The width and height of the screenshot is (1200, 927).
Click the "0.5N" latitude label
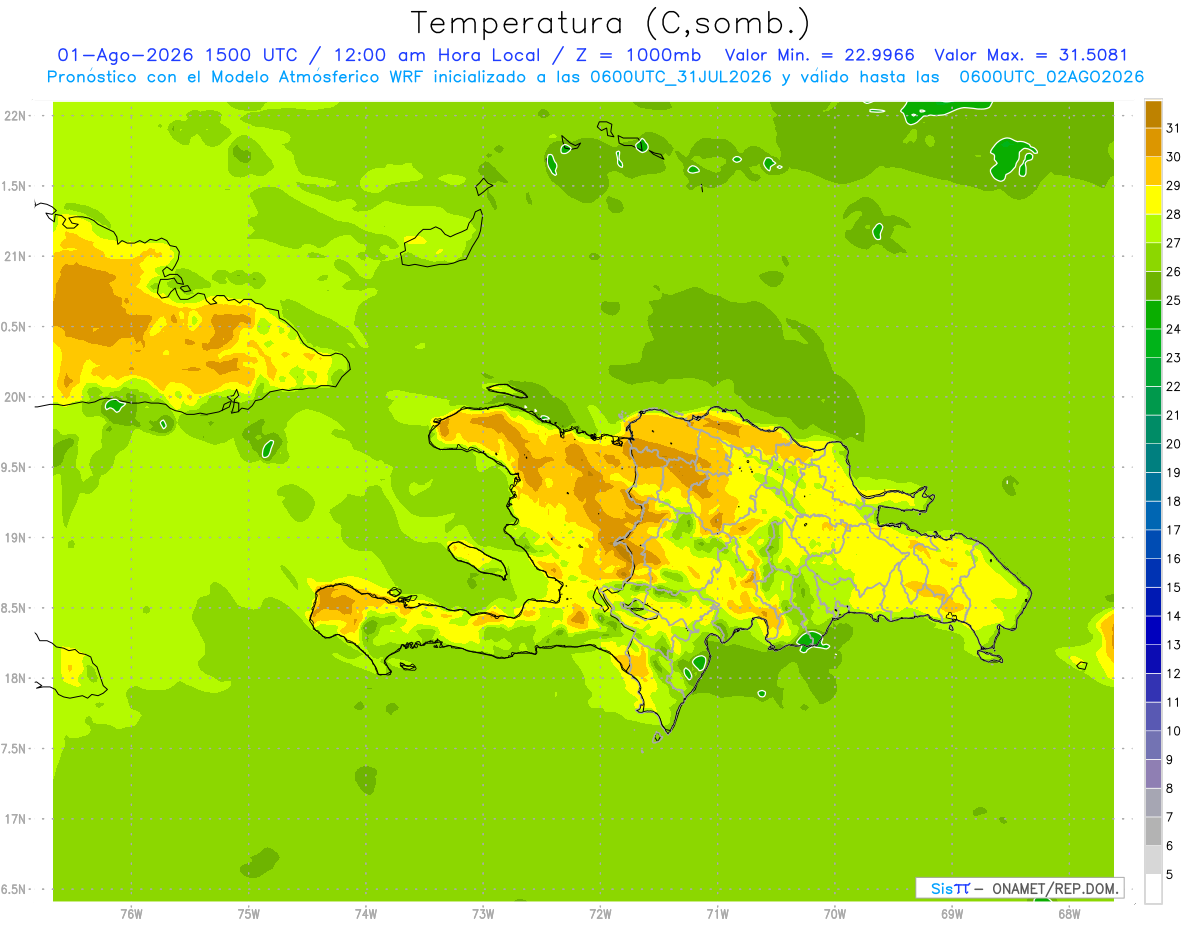[x=14, y=327]
